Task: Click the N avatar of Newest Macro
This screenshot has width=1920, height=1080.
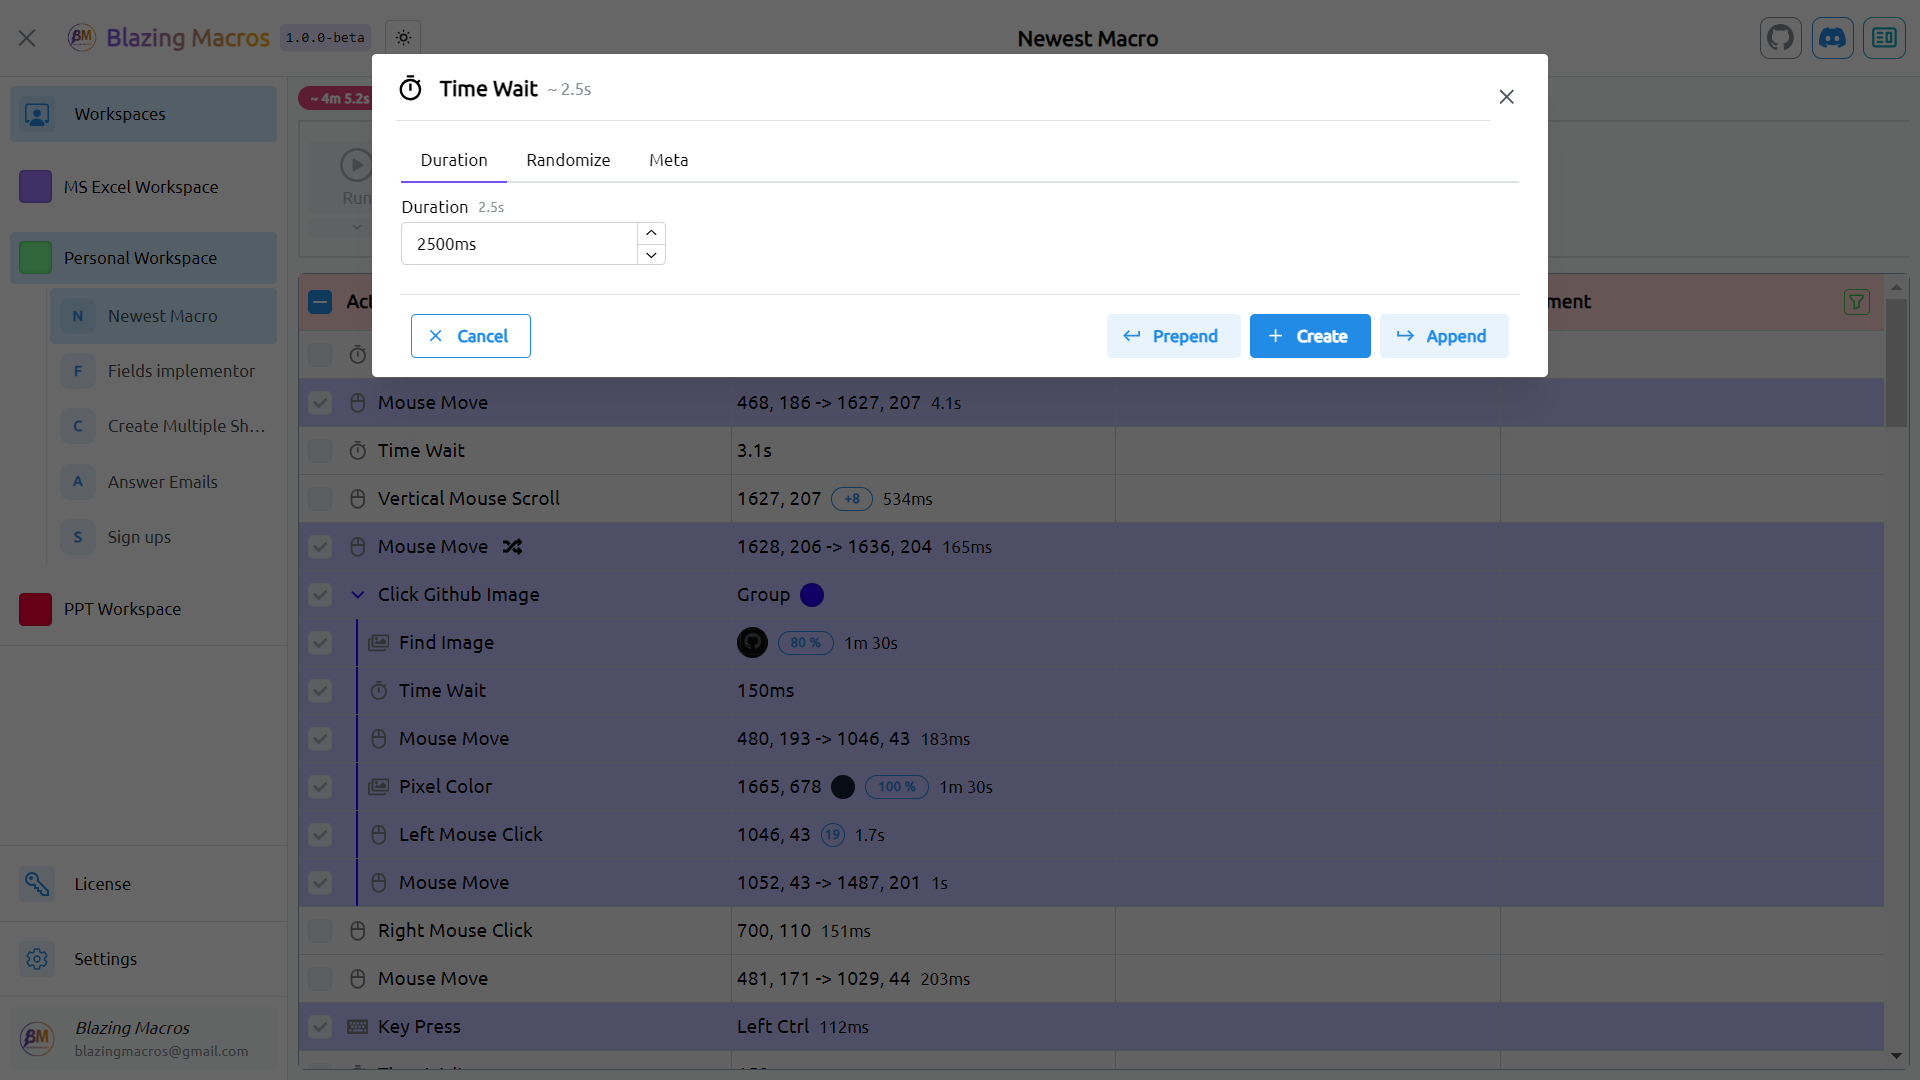Action: coord(78,316)
